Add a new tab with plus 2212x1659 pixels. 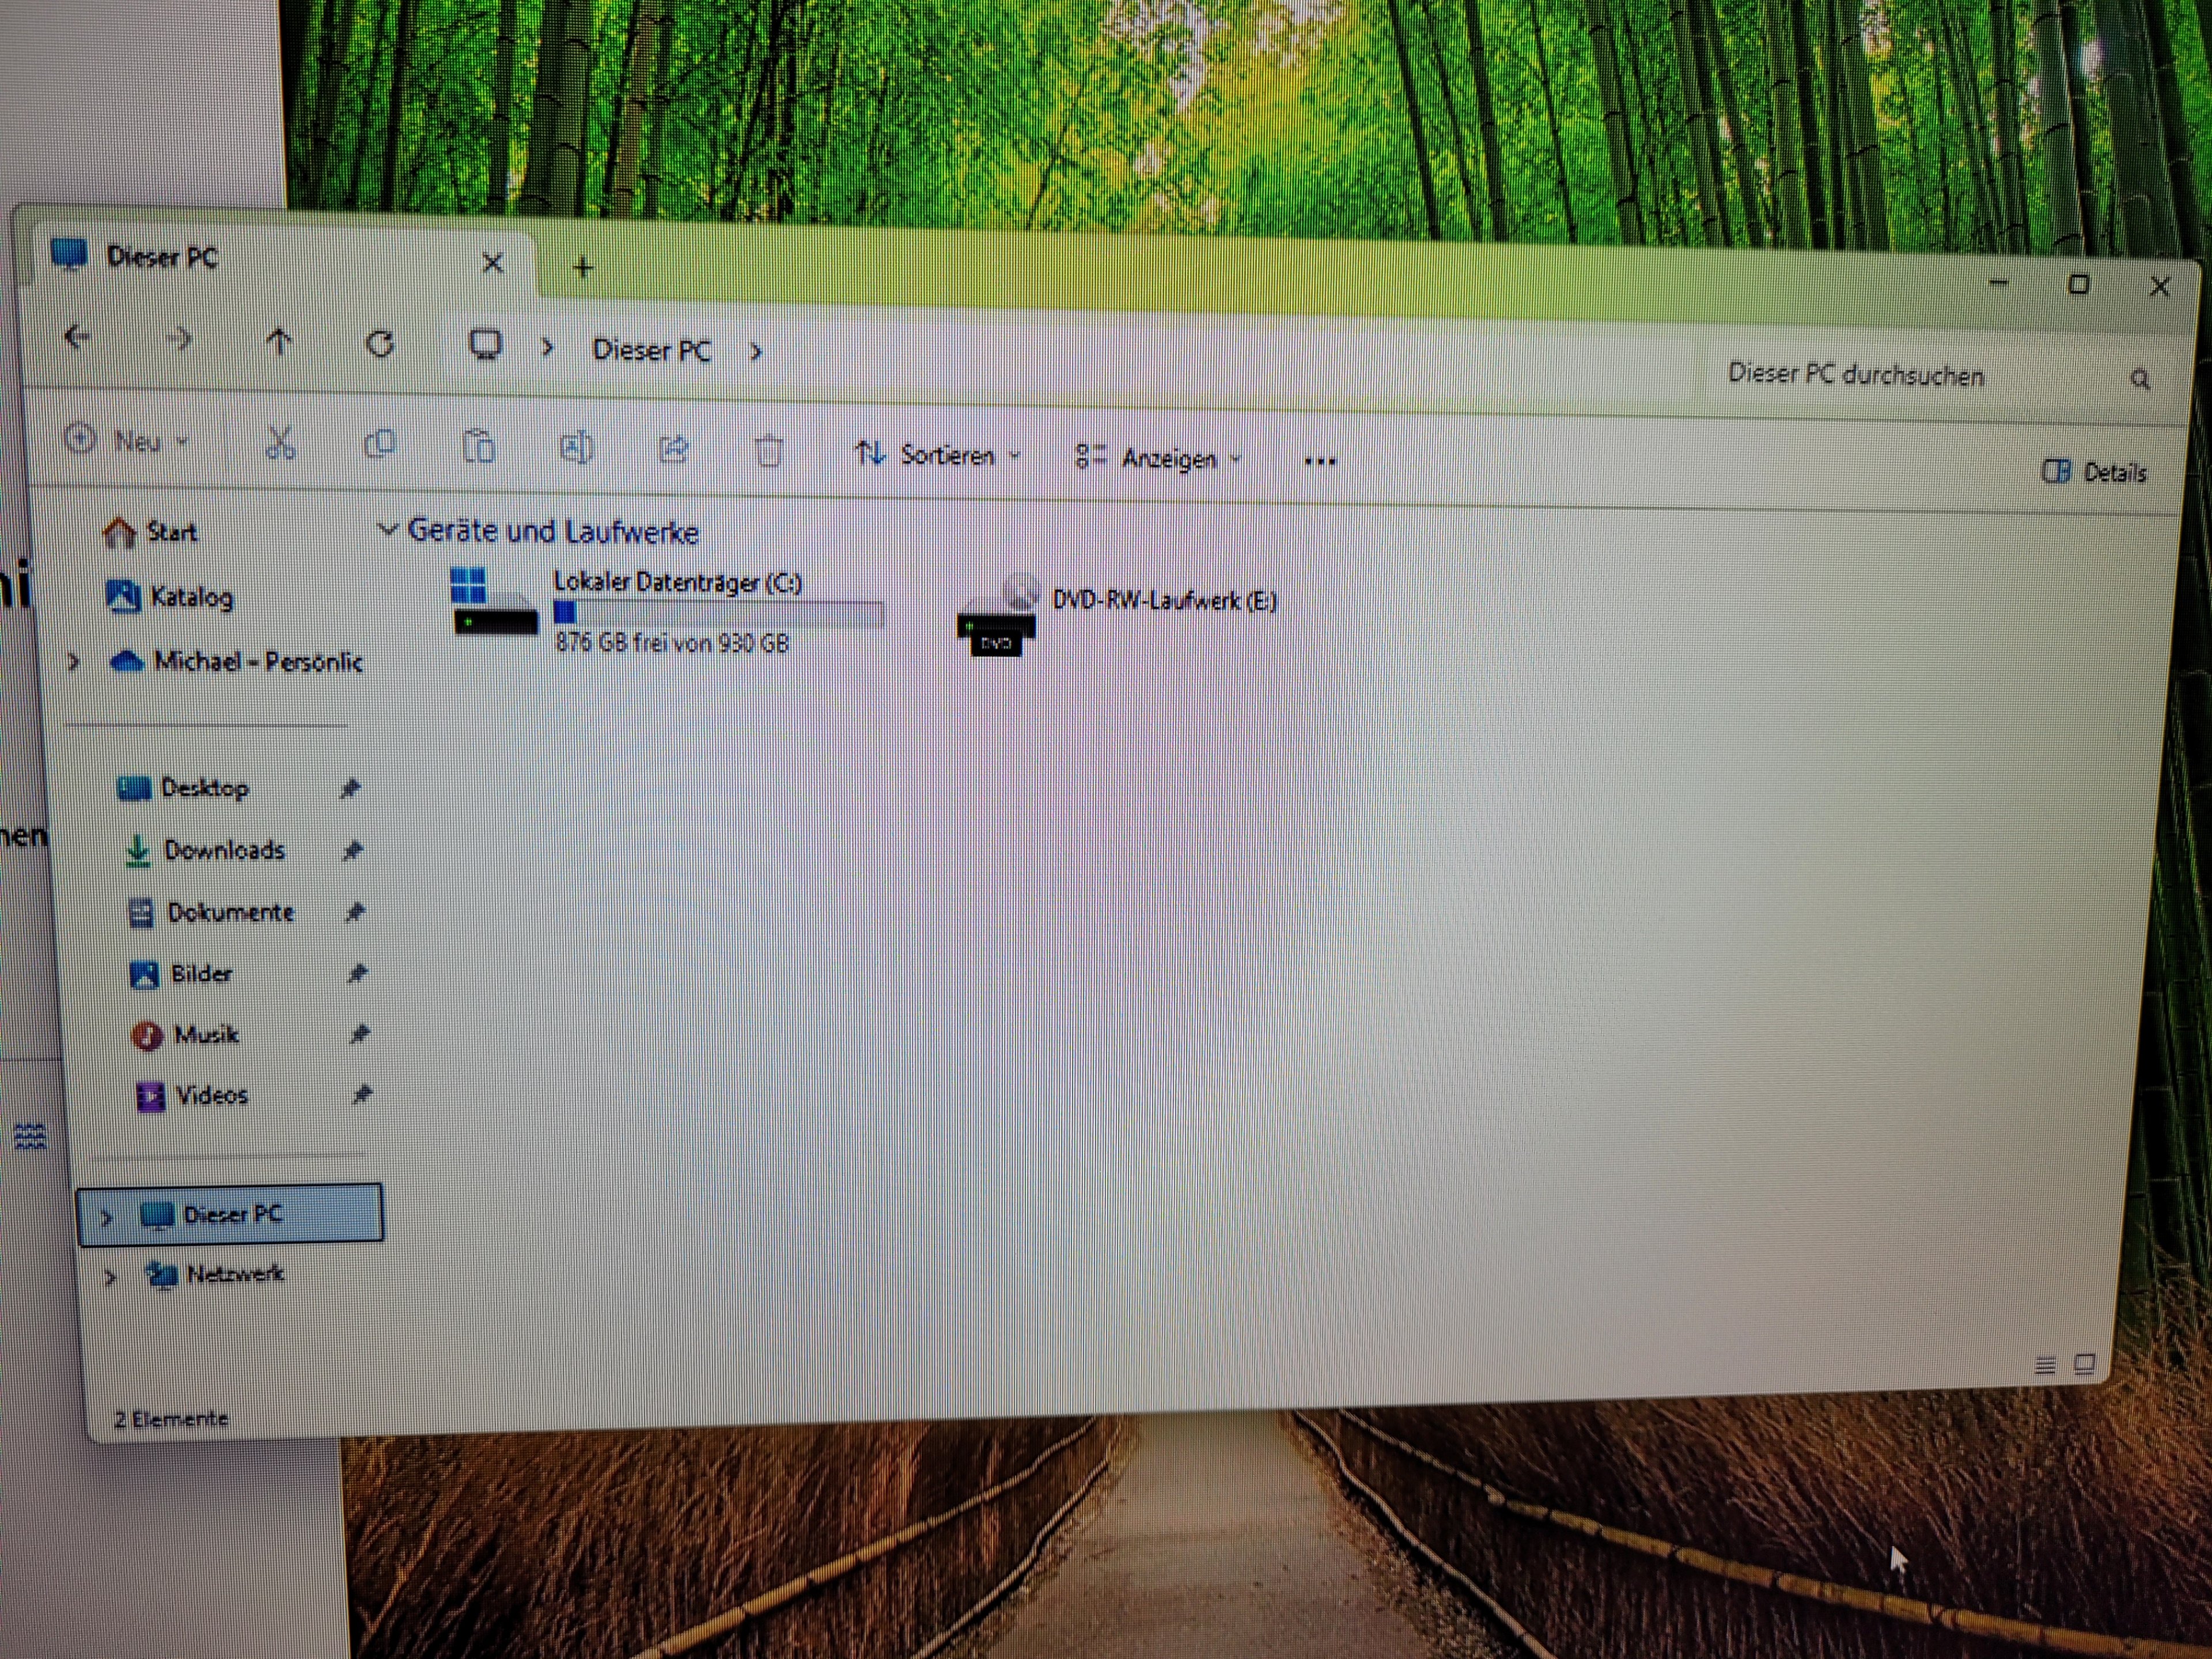583,267
